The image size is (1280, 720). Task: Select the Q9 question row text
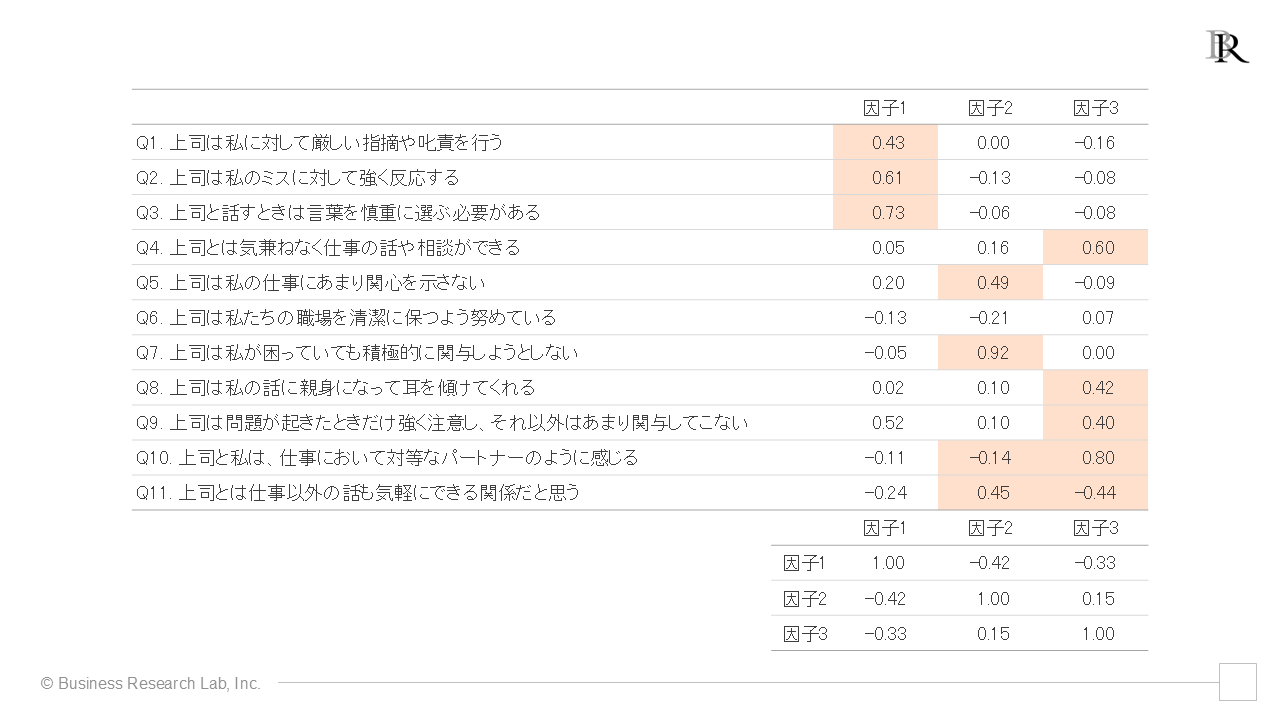click(x=442, y=423)
